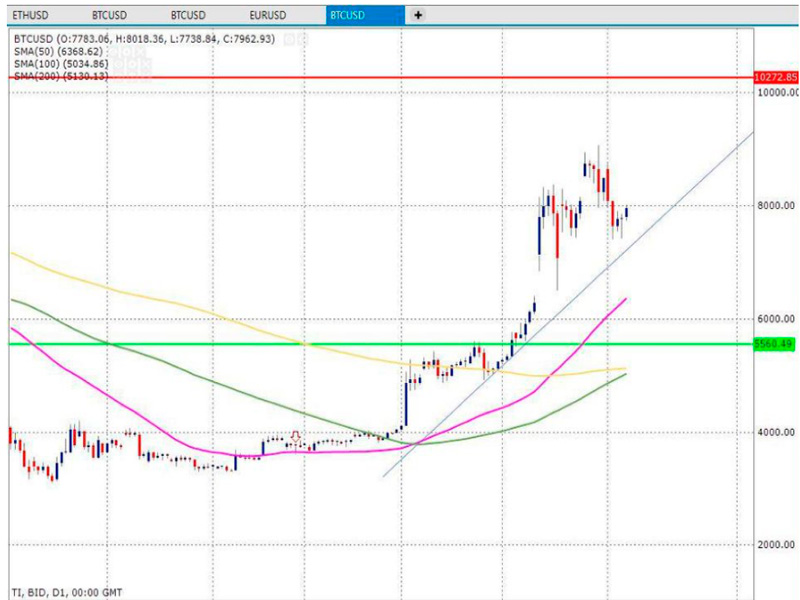Select the red down-arrow marker on chart
Viewport: 800px width, 600px height.
[295, 437]
